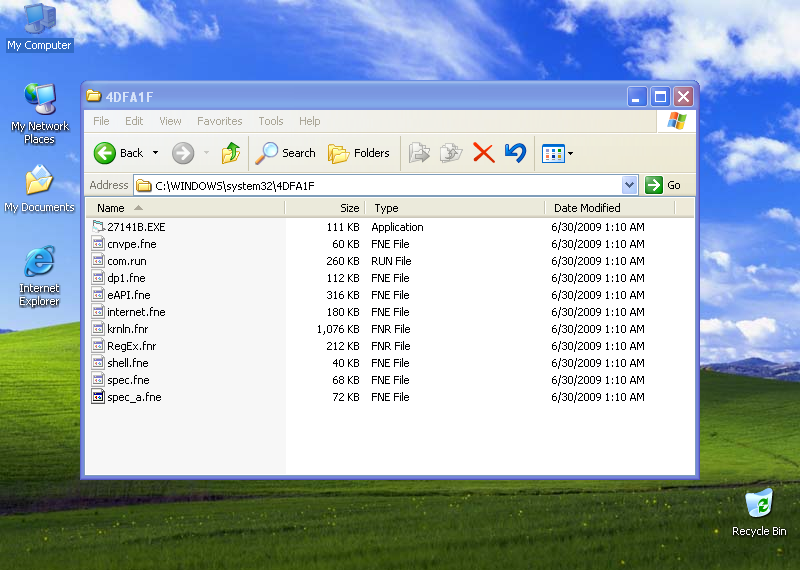Click the folder icon in address bar
The image size is (800, 570).
[x=144, y=185]
